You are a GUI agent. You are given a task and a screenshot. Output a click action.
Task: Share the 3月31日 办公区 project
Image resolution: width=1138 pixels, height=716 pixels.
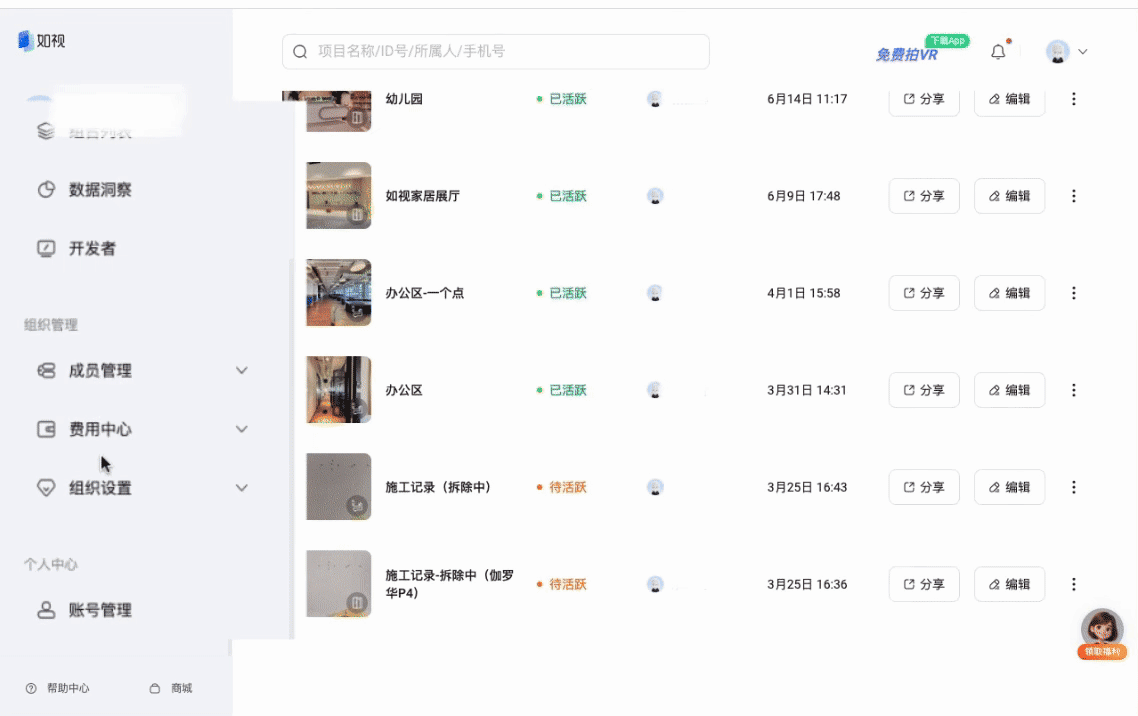coord(924,390)
